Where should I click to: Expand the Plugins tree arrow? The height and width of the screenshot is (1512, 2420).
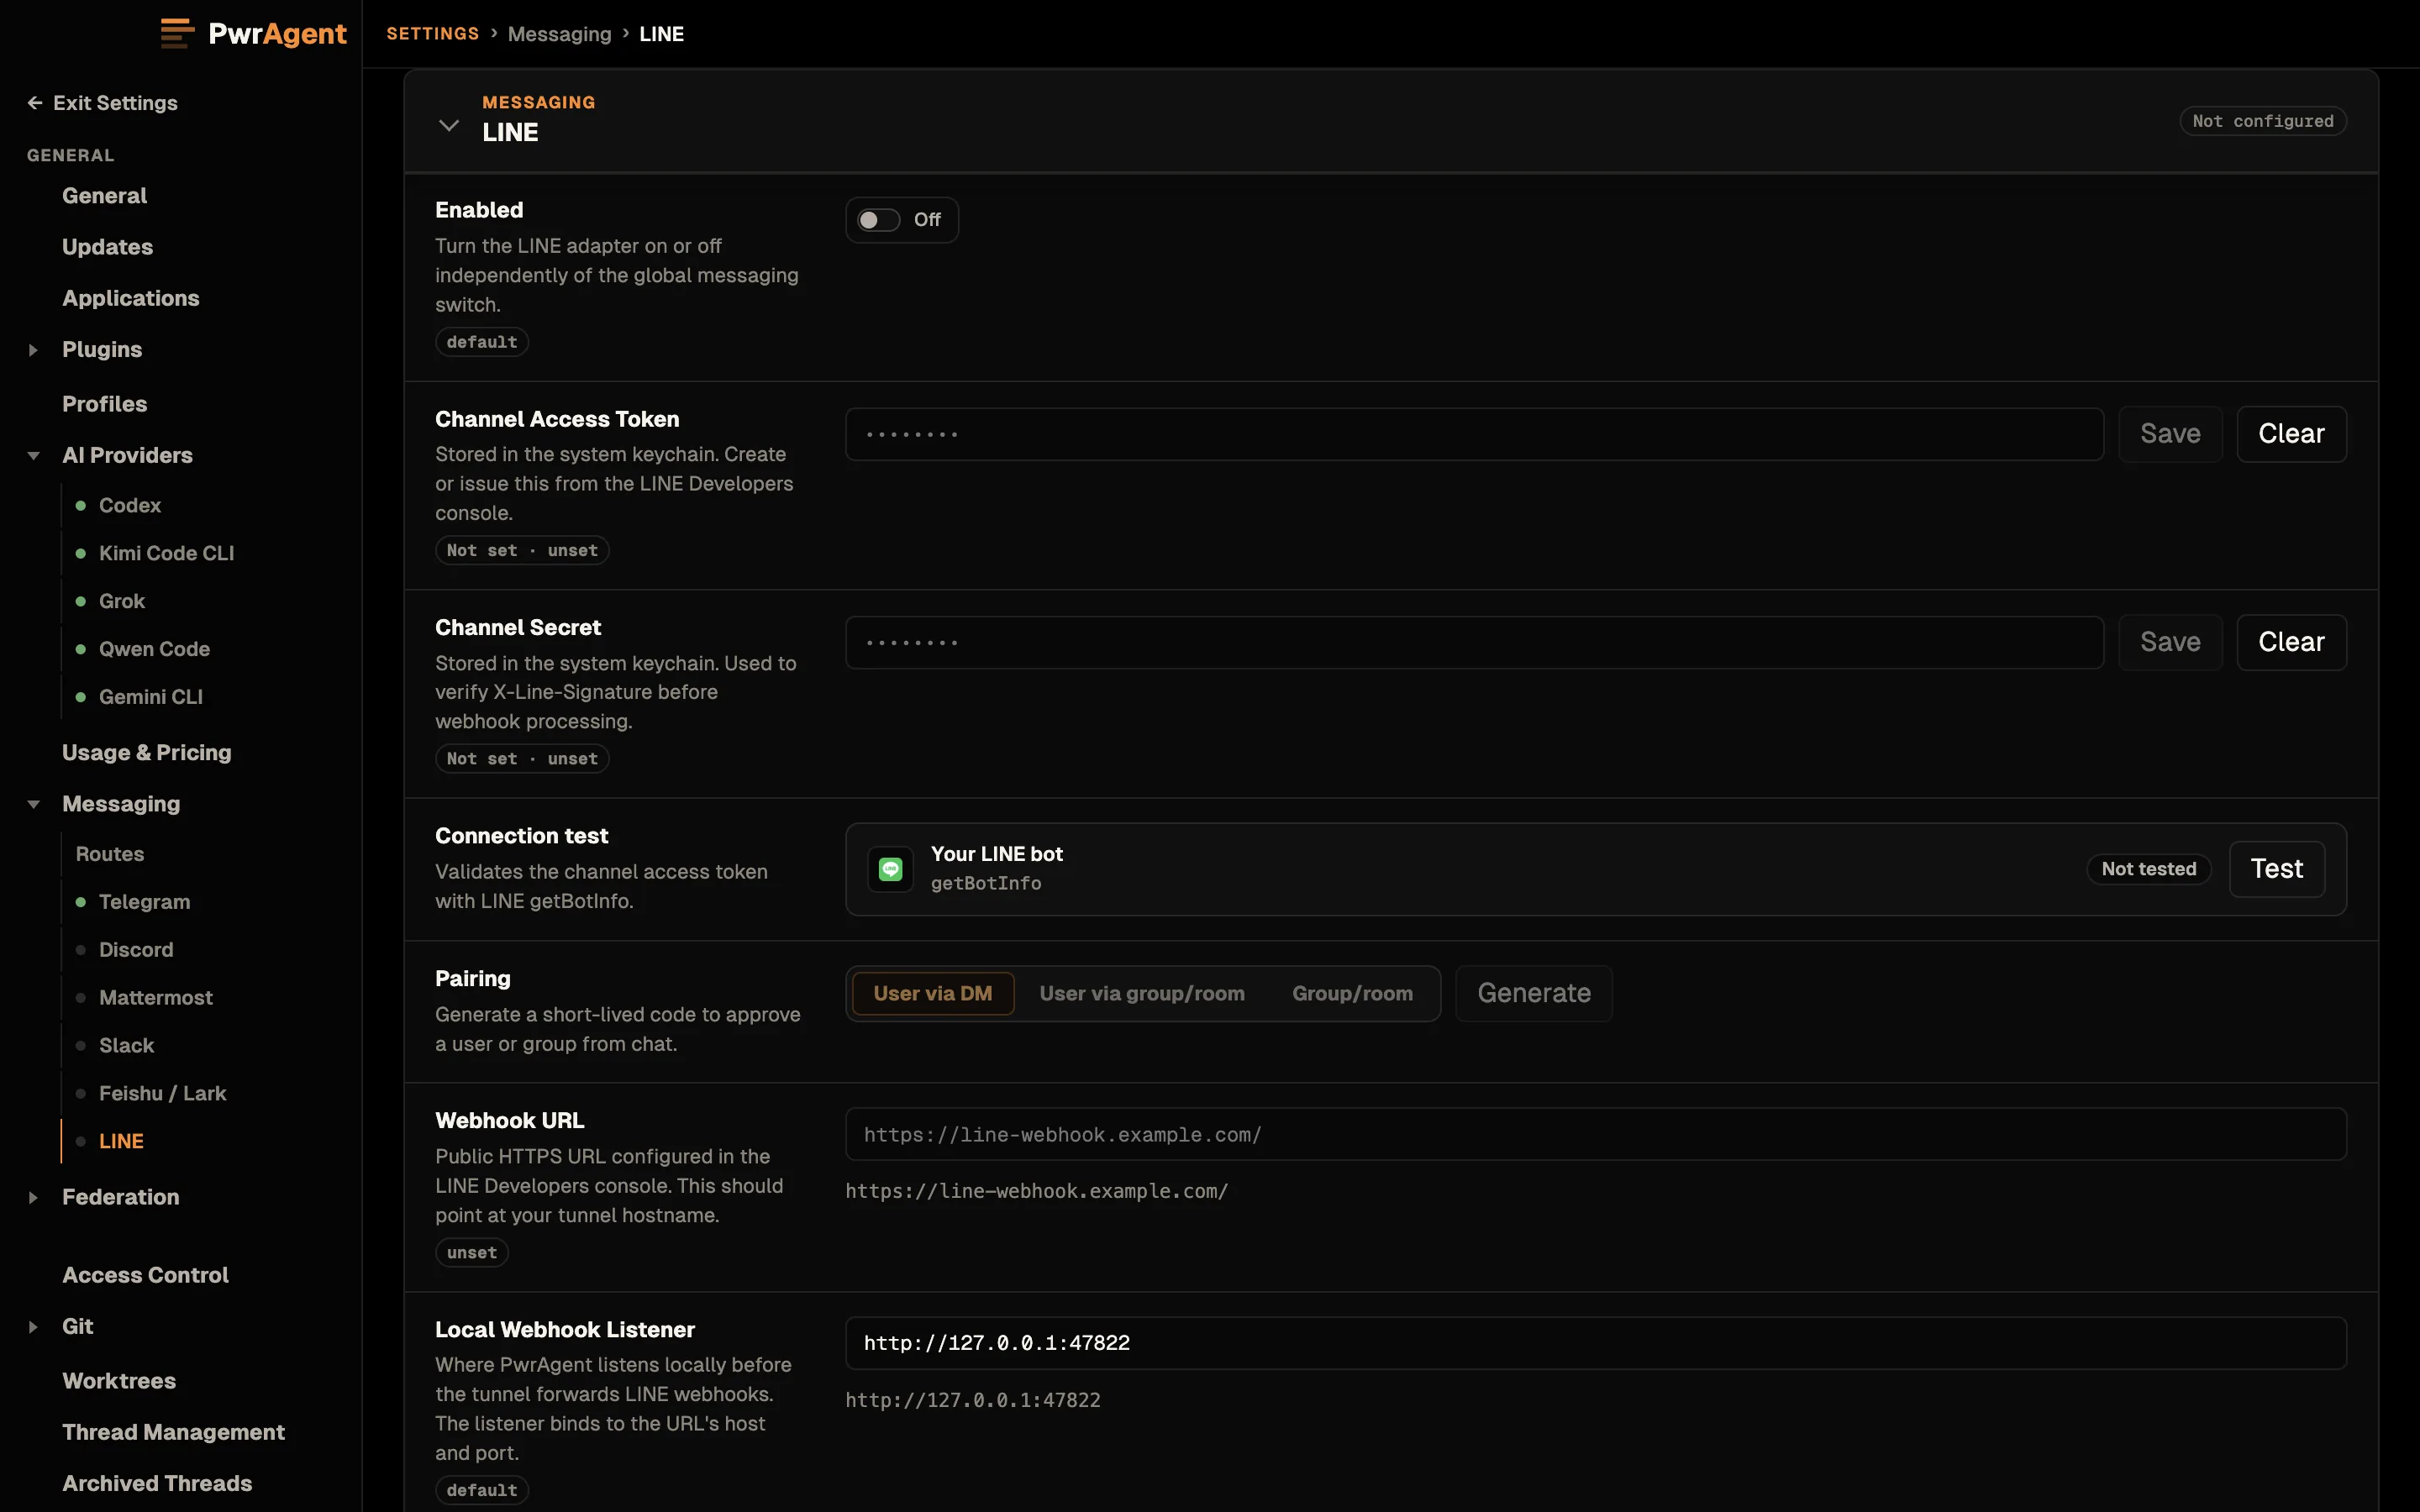(33, 350)
